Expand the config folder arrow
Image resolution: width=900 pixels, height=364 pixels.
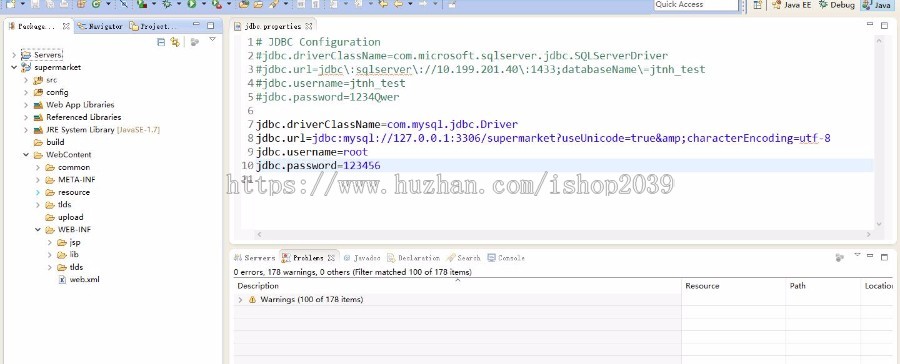(x=26, y=92)
